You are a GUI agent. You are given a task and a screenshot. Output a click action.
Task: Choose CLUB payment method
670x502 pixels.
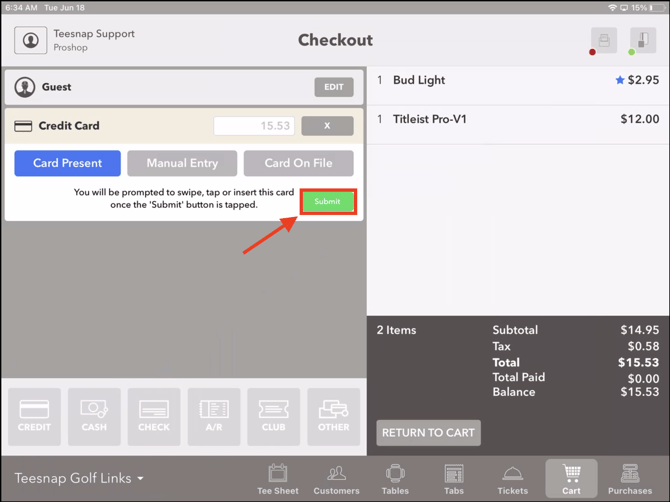pyautogui.click(x=273, y=417)
